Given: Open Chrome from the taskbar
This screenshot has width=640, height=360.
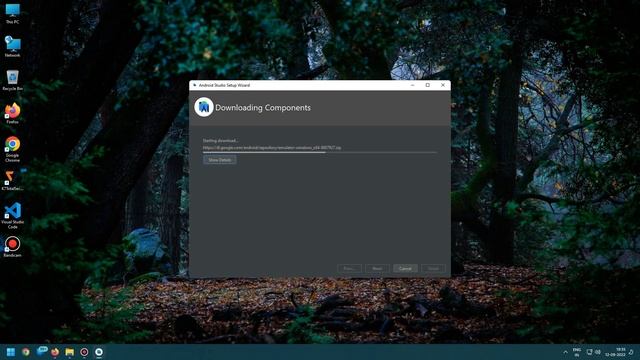Looking at the screenshot, I should click(x=26, y=352).
